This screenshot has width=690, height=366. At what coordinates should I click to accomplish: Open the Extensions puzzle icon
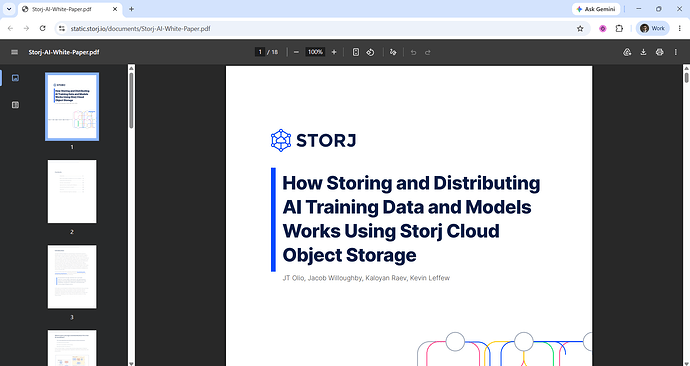[619, 28]
